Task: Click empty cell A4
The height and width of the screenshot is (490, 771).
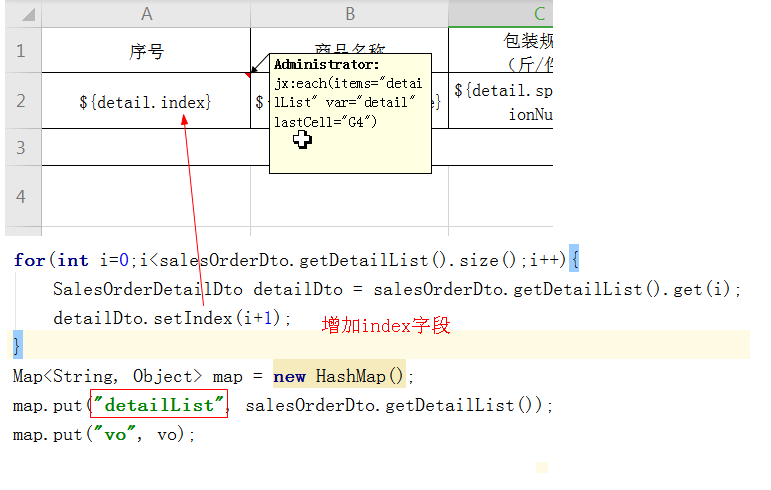Action: [x=146, y=197]
